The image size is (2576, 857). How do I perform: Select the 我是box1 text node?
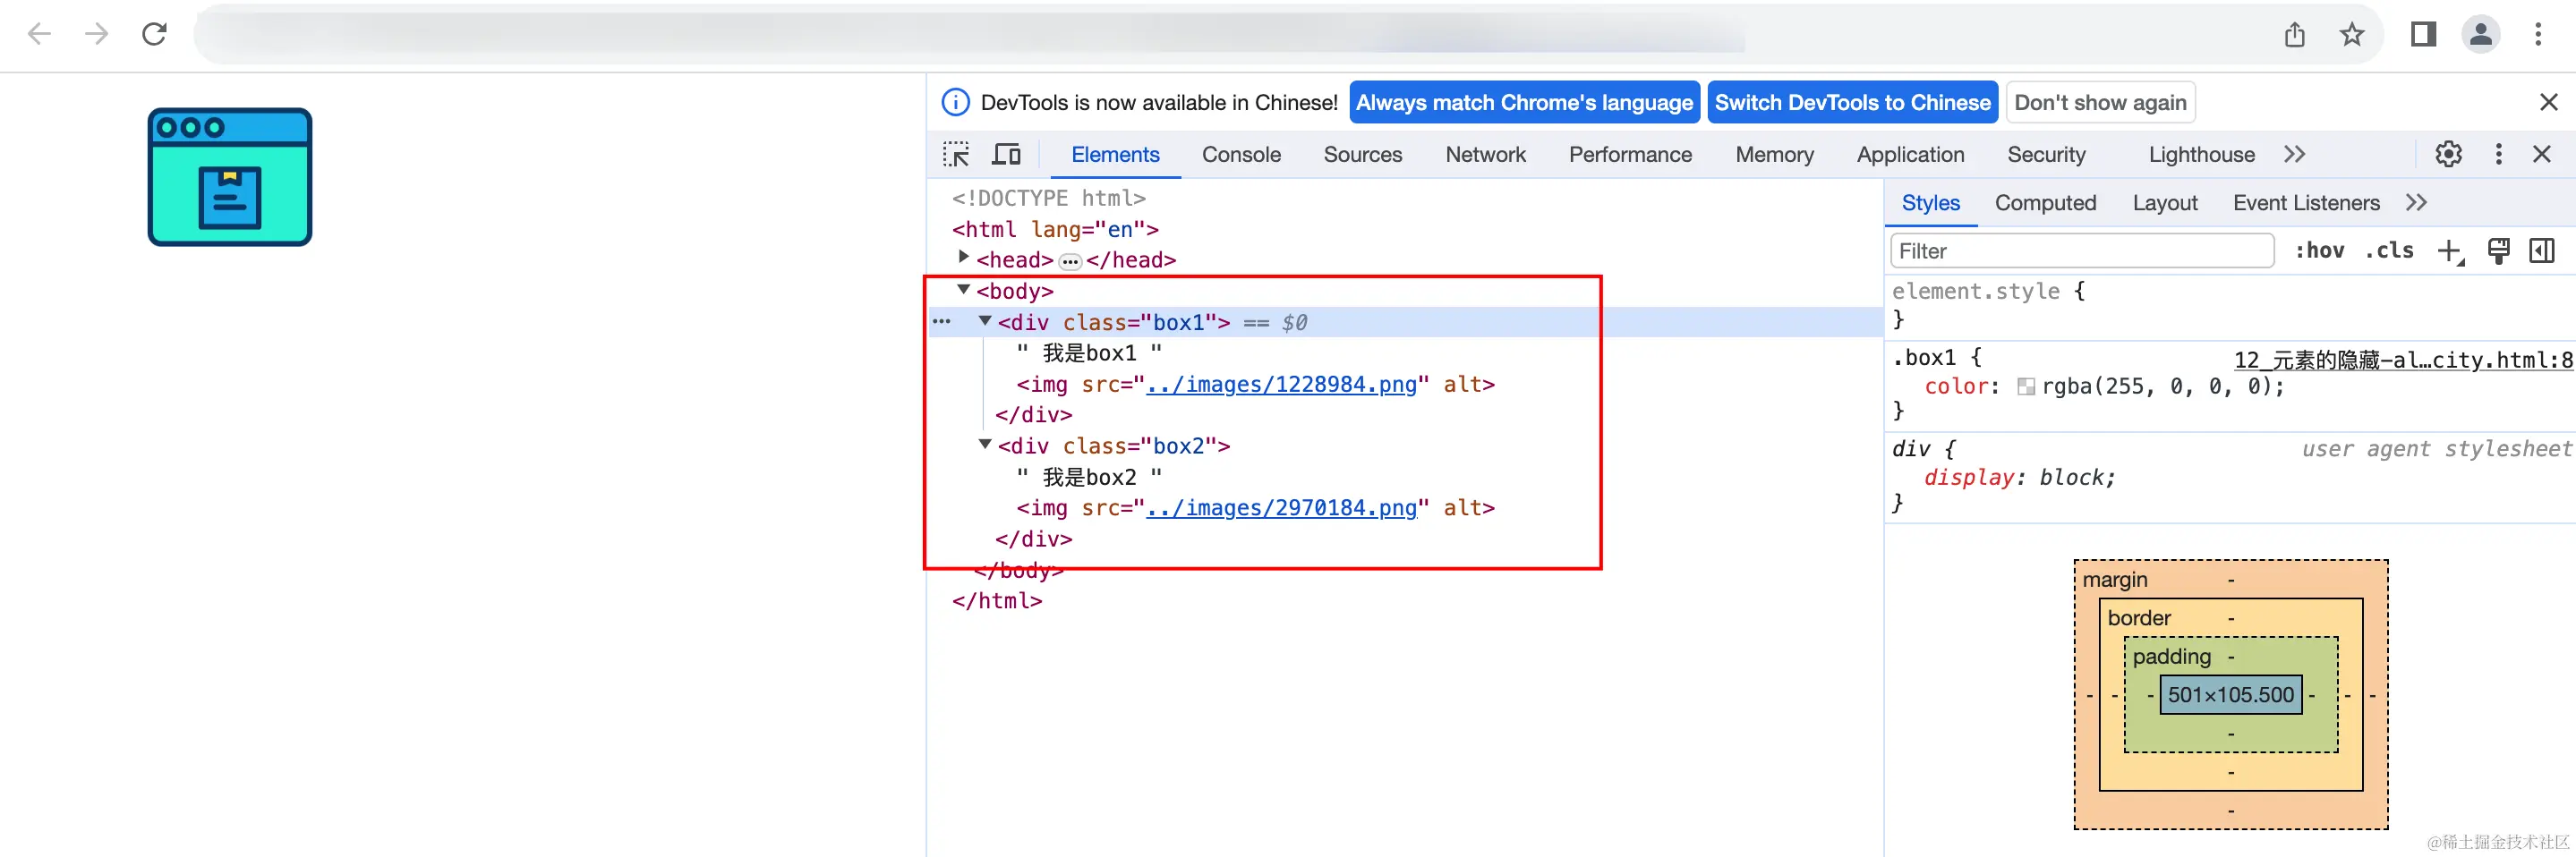click(1089, 353)
